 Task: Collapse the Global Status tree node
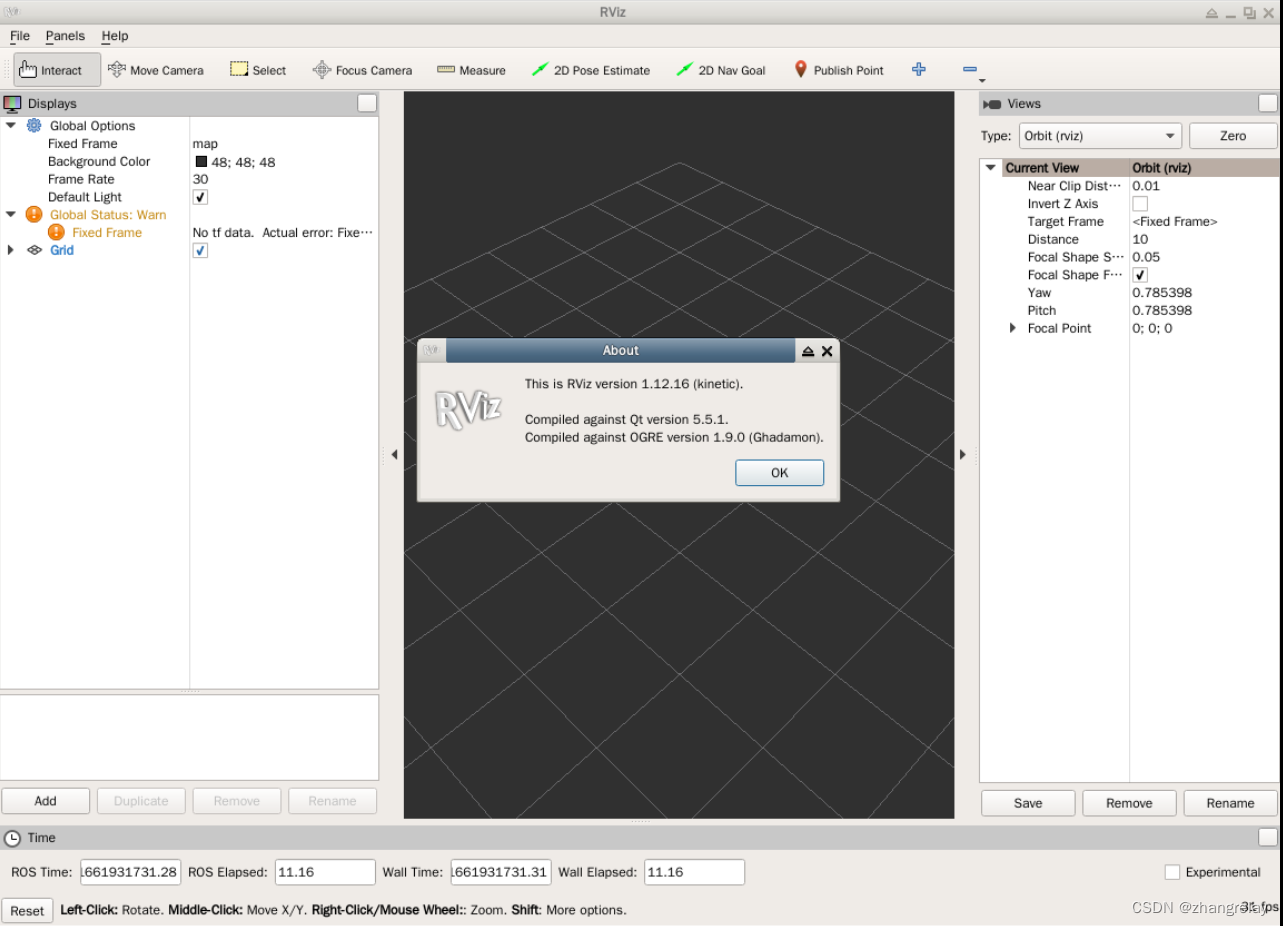coord(11,214)
